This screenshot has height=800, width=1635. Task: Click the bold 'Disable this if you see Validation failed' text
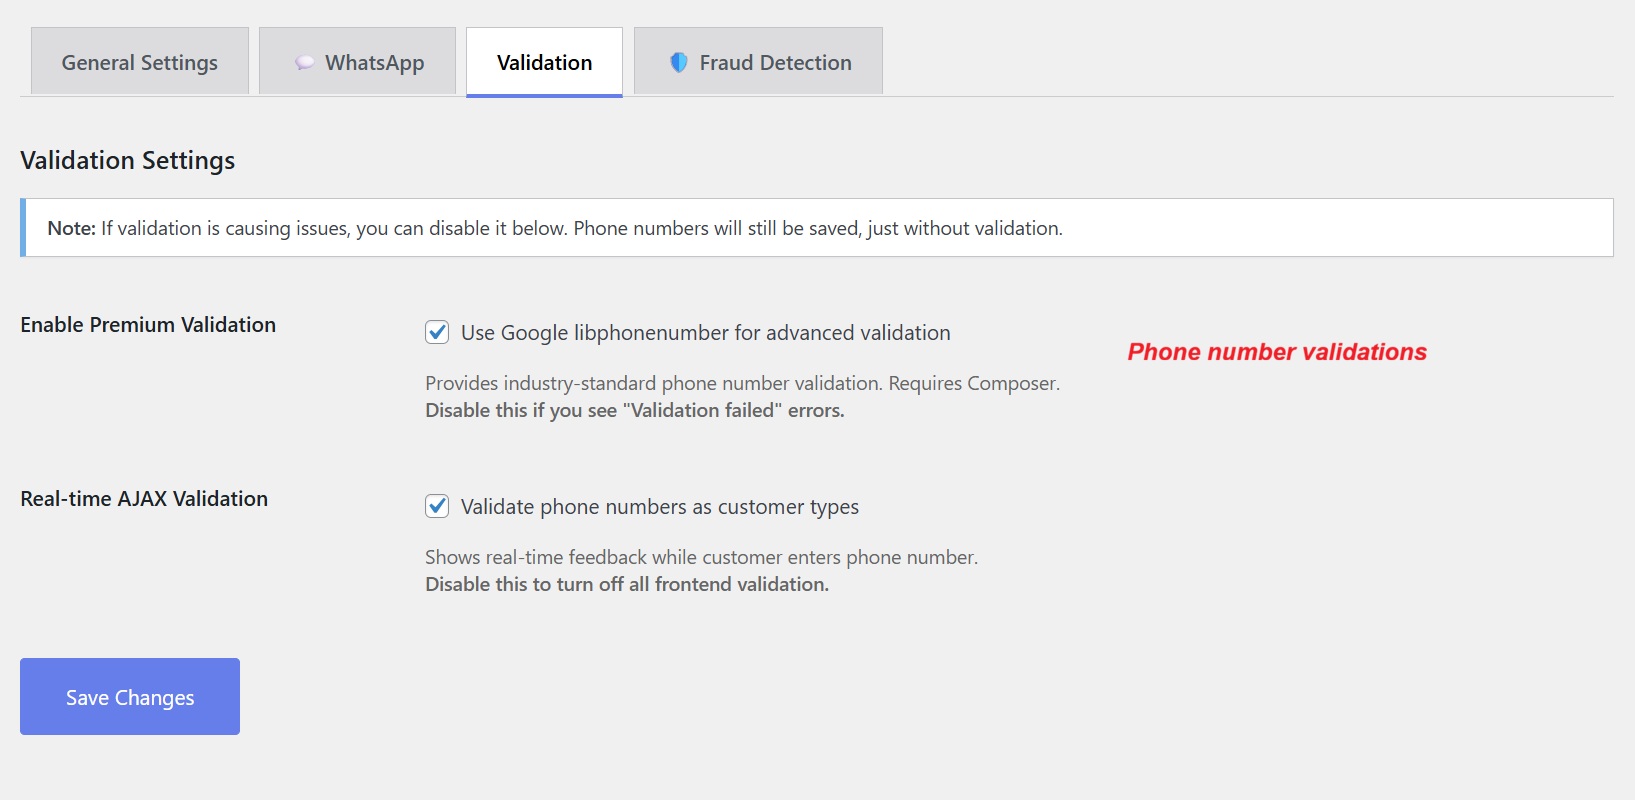tap(634, 410)
